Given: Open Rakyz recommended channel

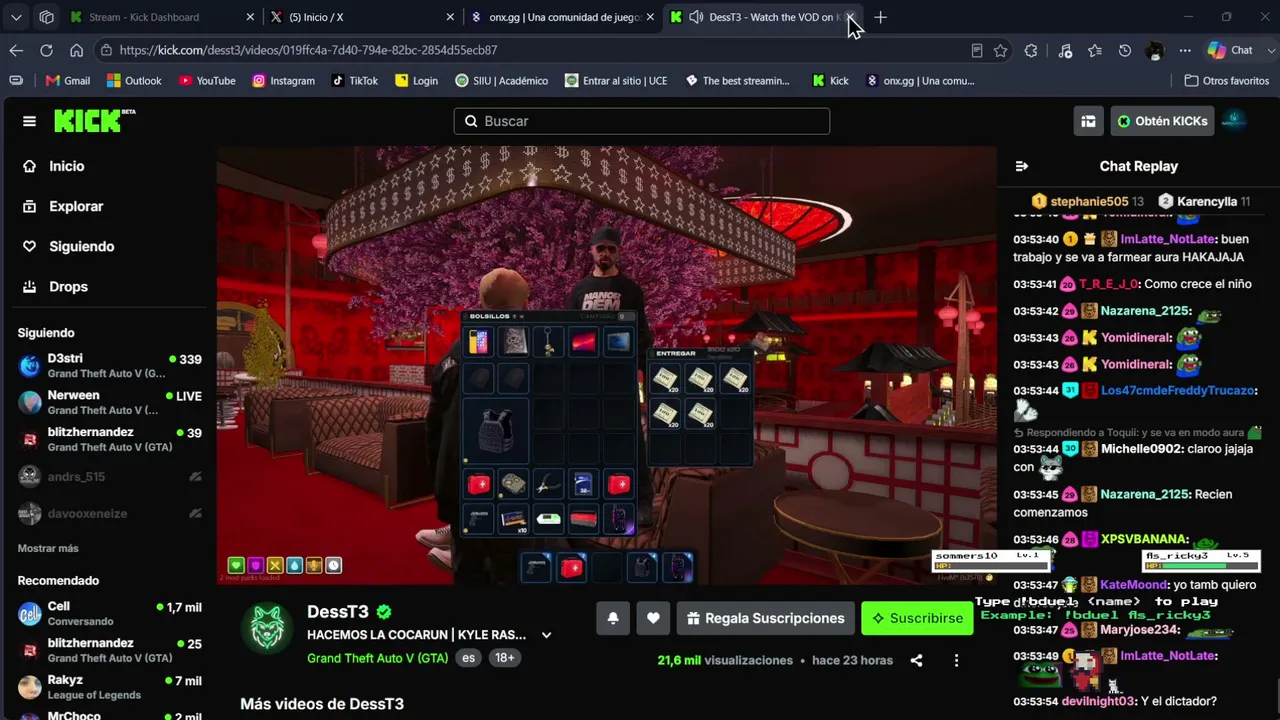Looking at the screenshot, I should [x=109, y=686].
